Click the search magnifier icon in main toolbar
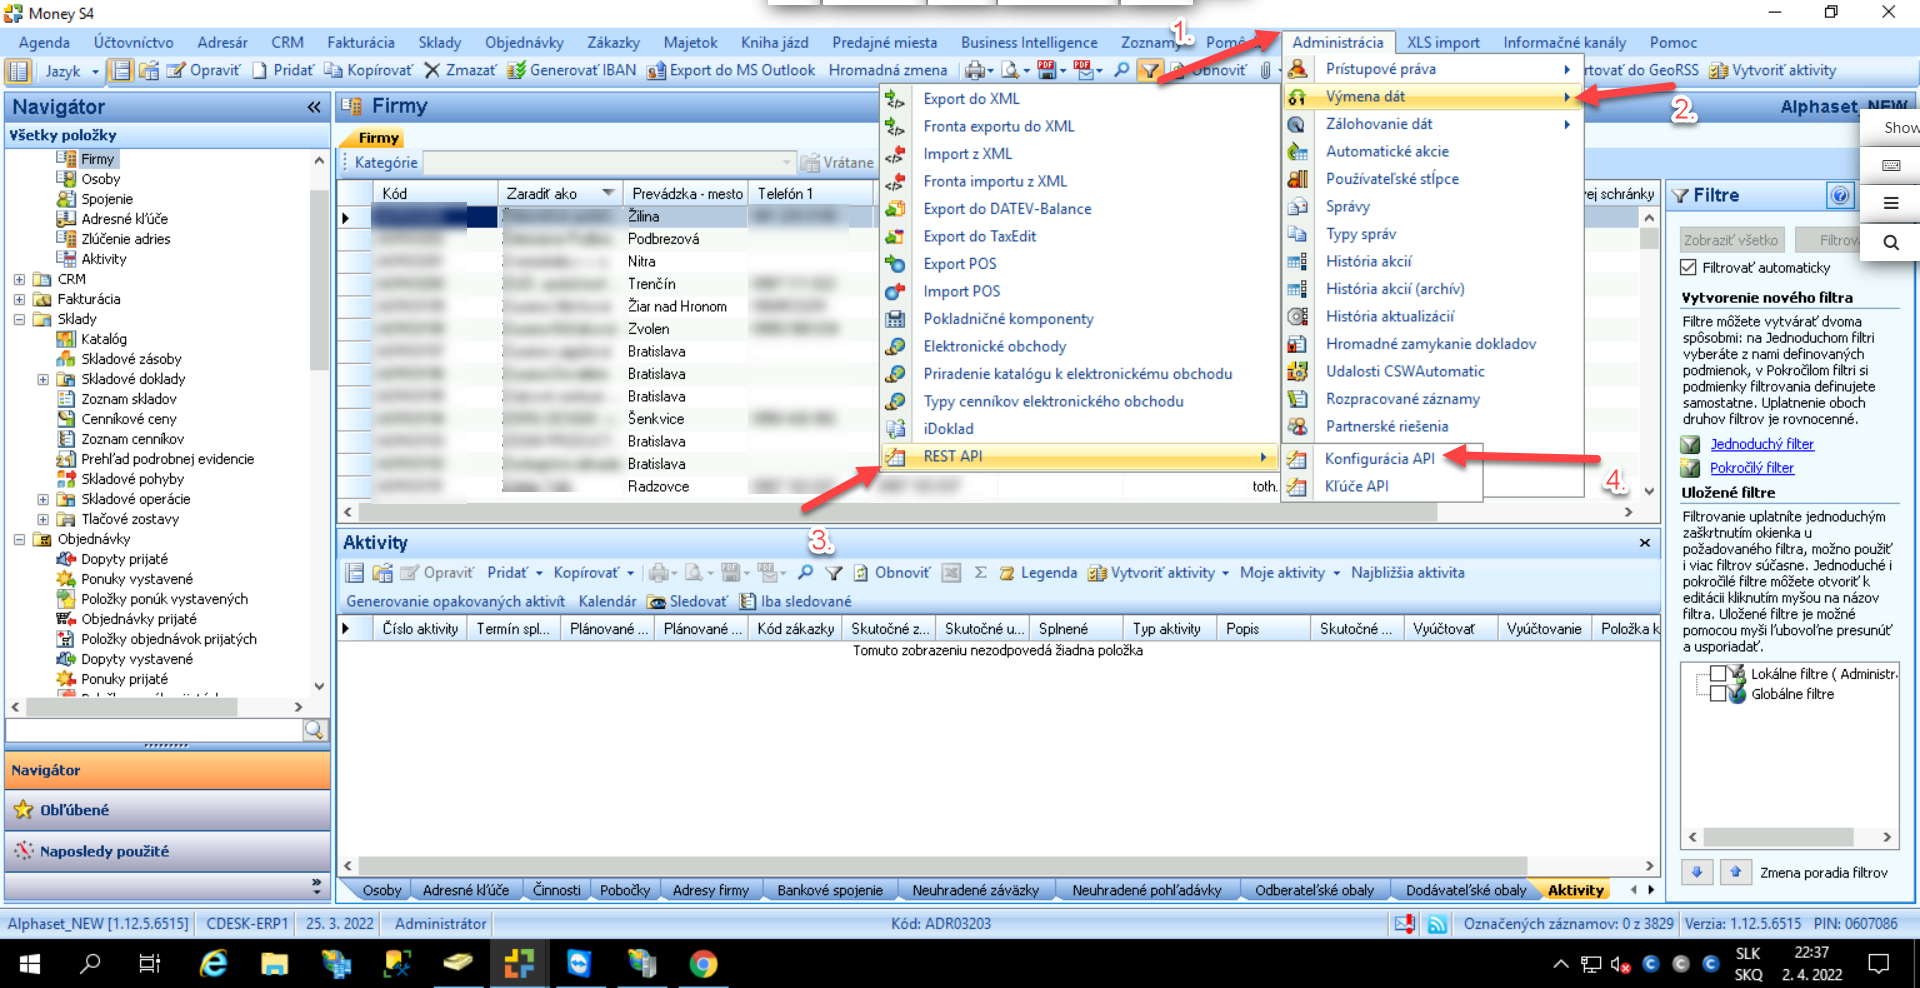Viewport: 1920px width, 988px height. point(1122,71)
